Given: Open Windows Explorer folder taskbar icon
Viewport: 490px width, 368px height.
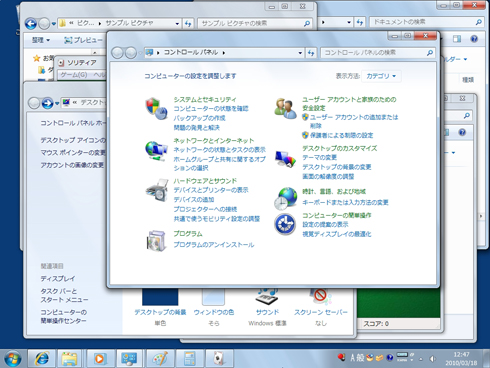Looking at the screenshot, I should (69, 359).
